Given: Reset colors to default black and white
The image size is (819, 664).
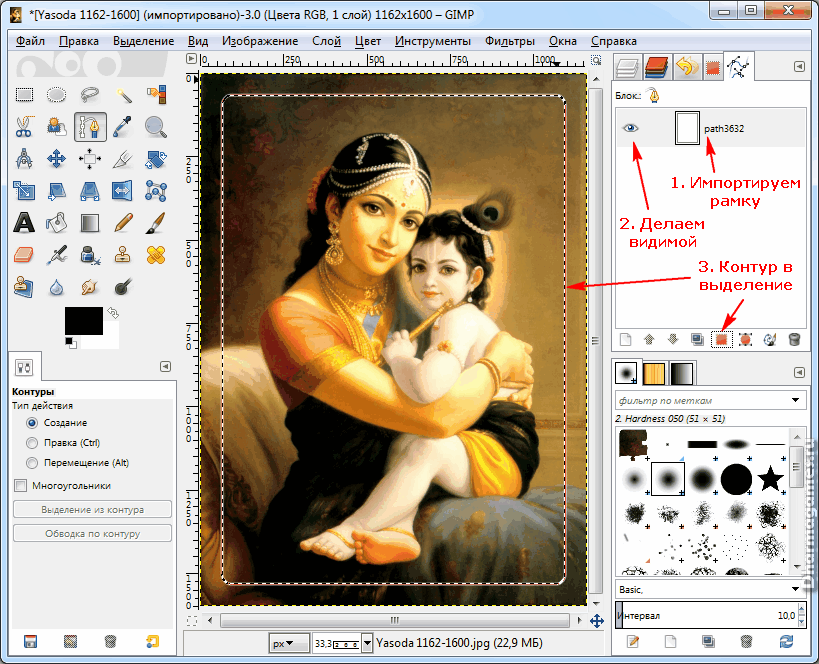Looking at the screenshot, I should pyautogui.click(x=71, y=343).
